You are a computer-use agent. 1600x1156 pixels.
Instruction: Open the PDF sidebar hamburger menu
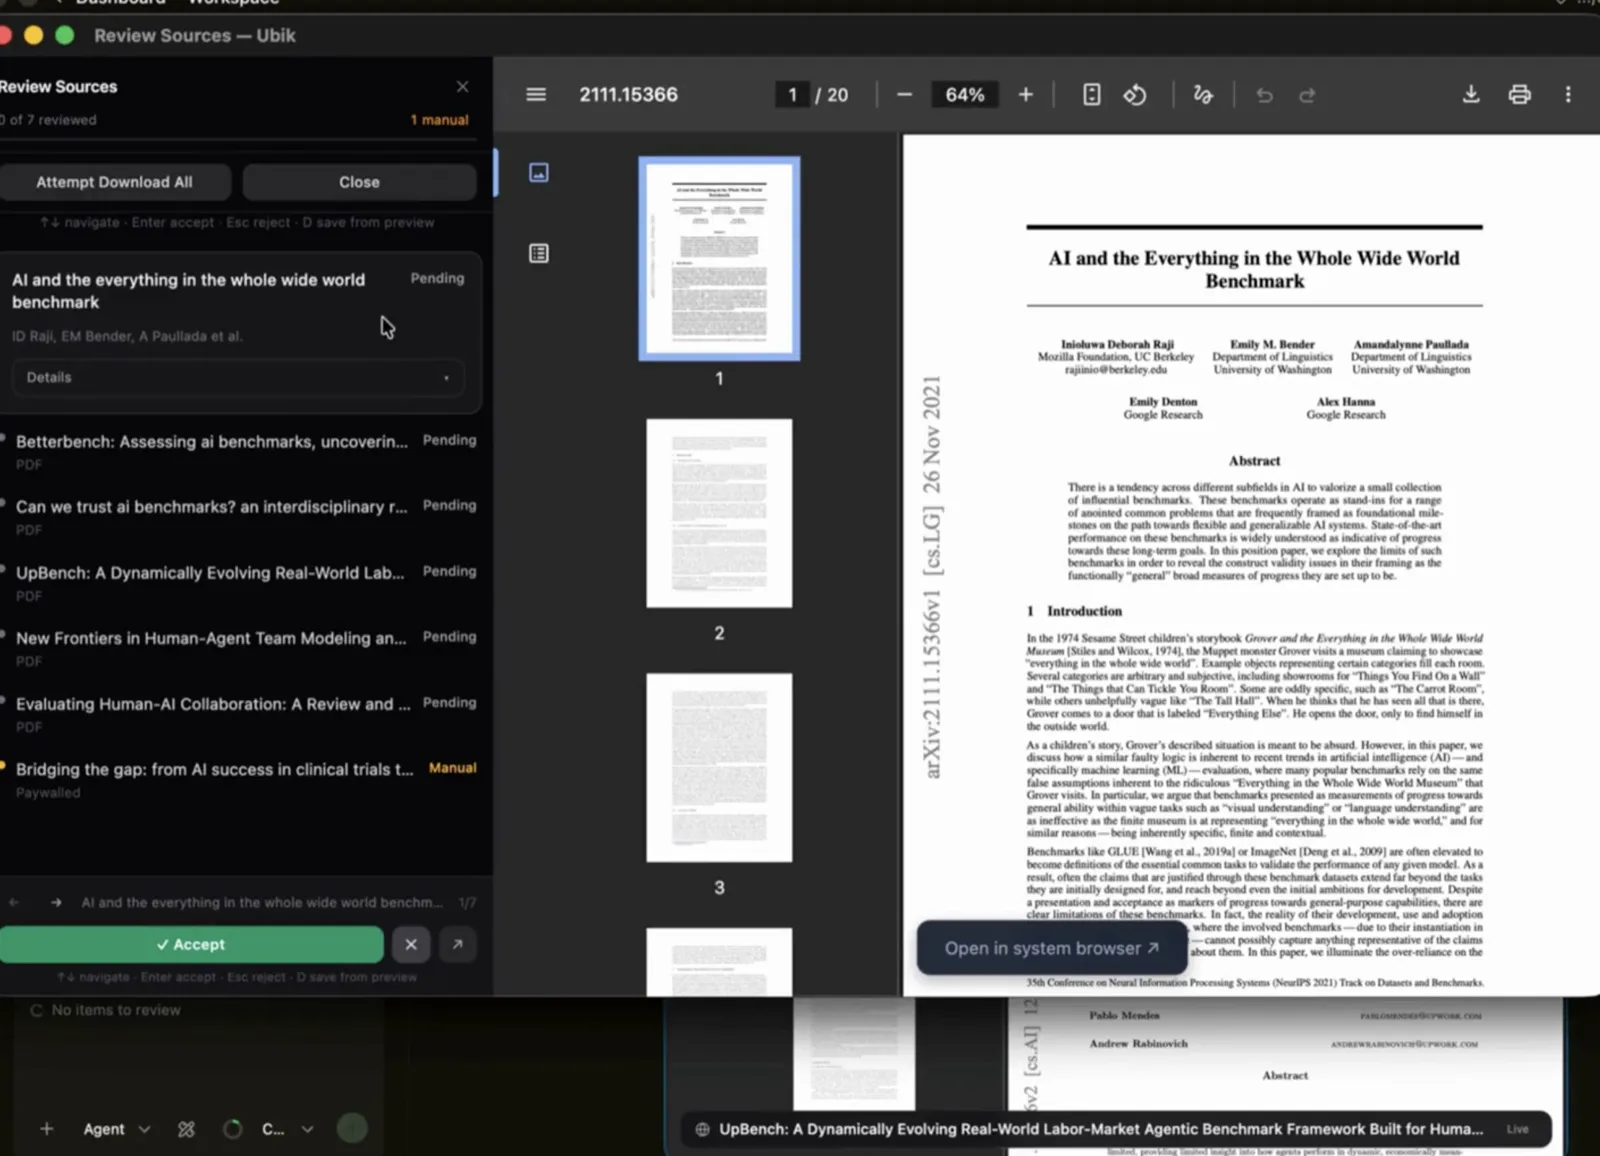536,94
